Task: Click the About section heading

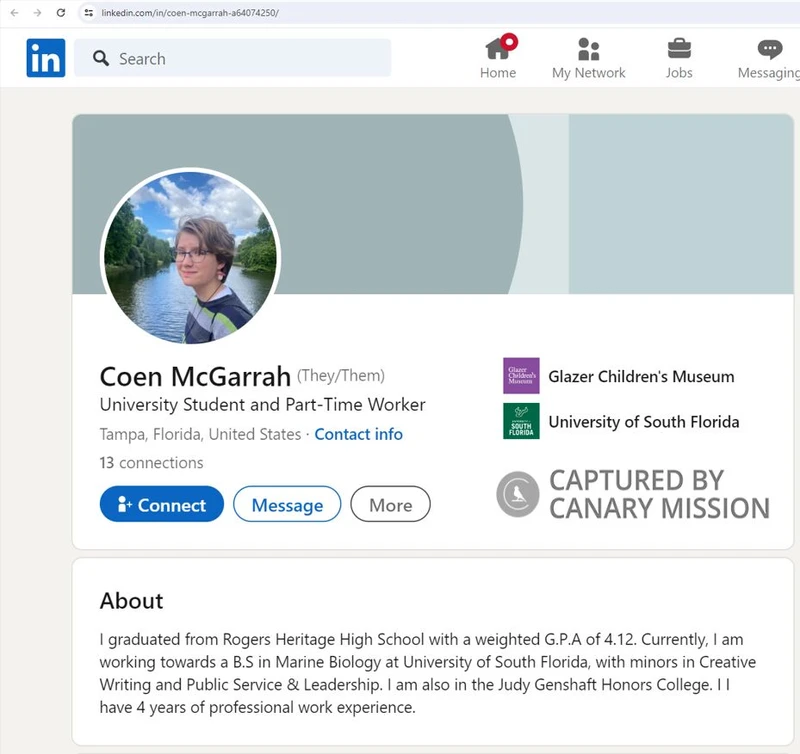Action: [x=132, y=600]
